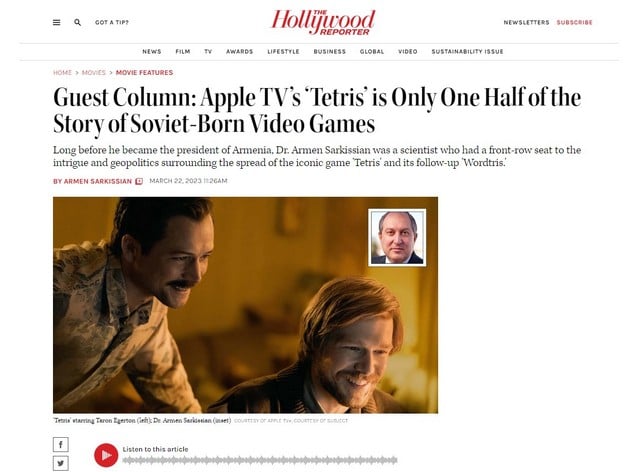This screenshot has height=472, width=640.
Task: Open the Sustainability Issue section
Action: click(x=467, y=51)
